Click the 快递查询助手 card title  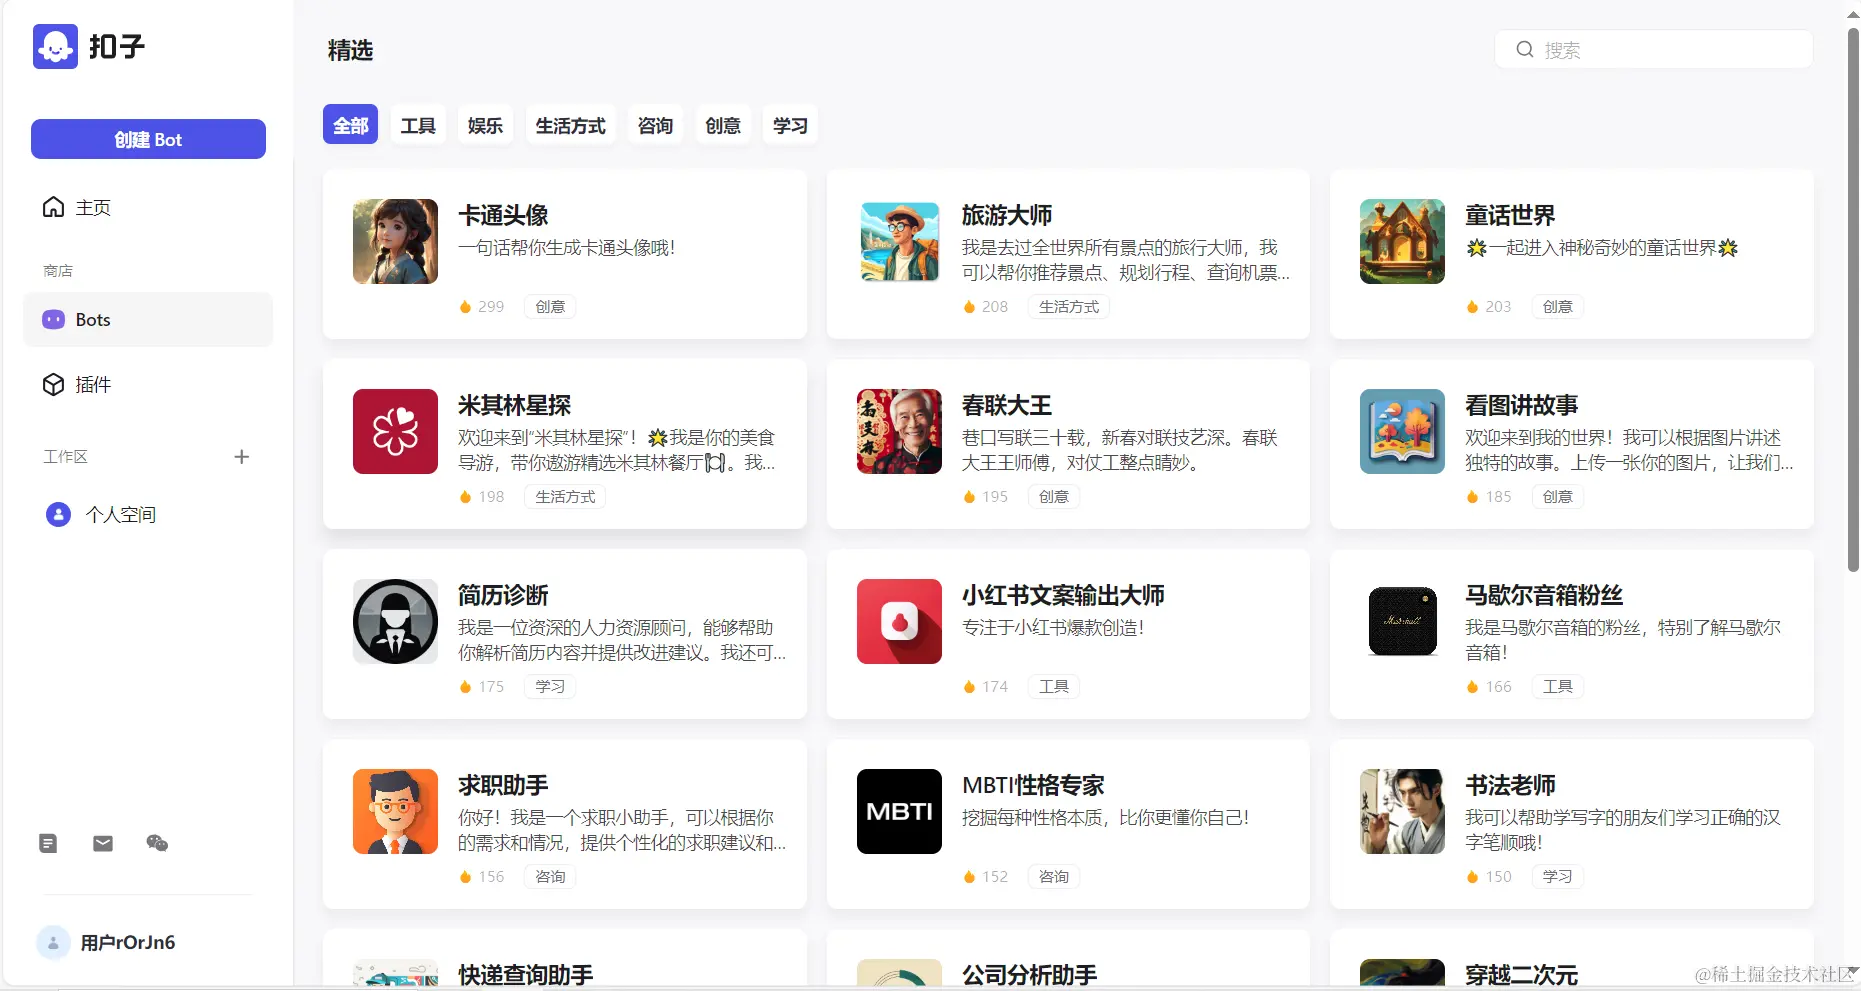525,975
